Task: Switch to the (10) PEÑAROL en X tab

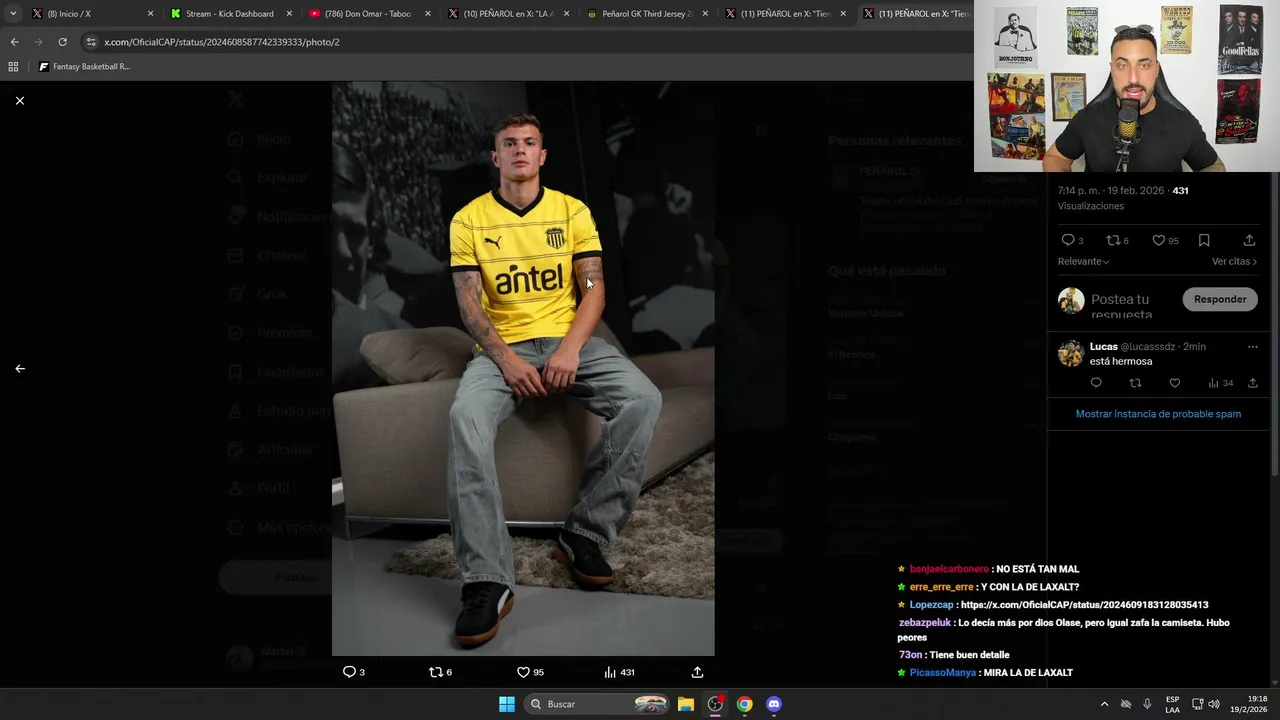Action: (508, 14)
